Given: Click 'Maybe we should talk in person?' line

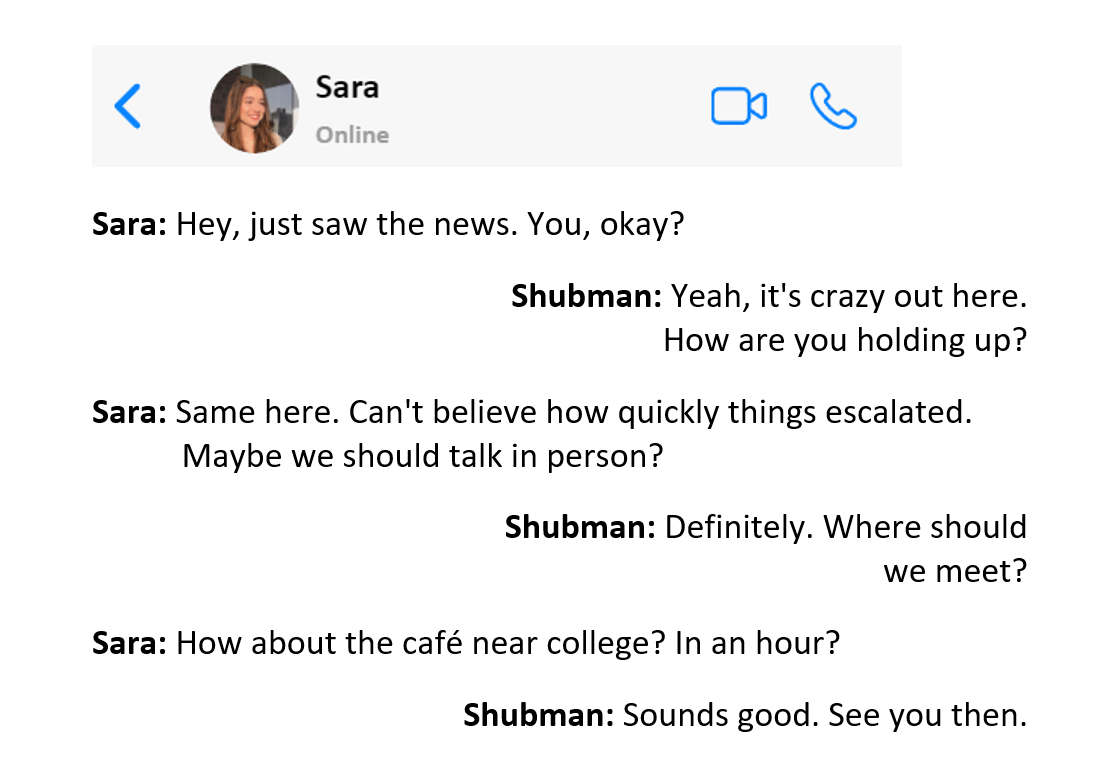Looking at the screenshot, I should click(x=422, y=457).
